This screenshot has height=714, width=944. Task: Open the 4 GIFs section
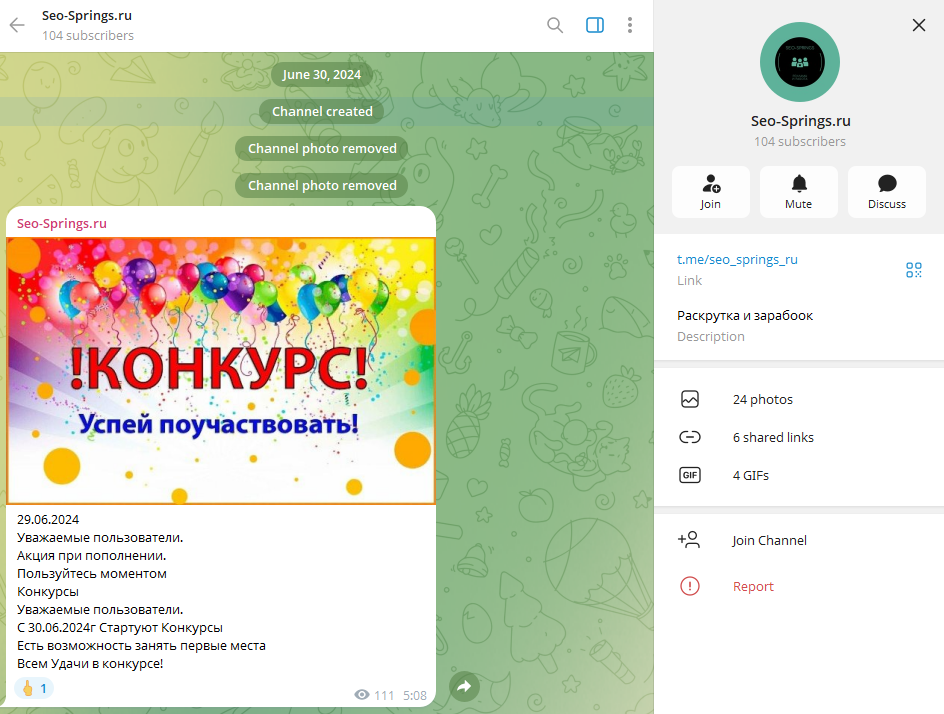click(x=799, y=475)
